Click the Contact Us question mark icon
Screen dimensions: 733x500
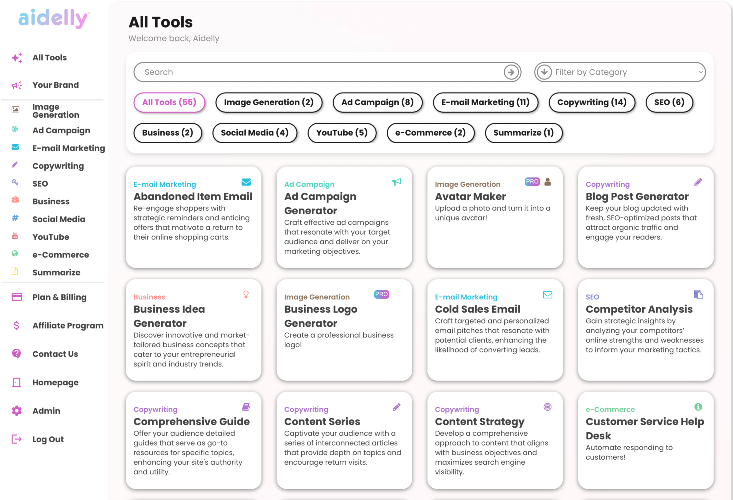(x=16, y=354)
